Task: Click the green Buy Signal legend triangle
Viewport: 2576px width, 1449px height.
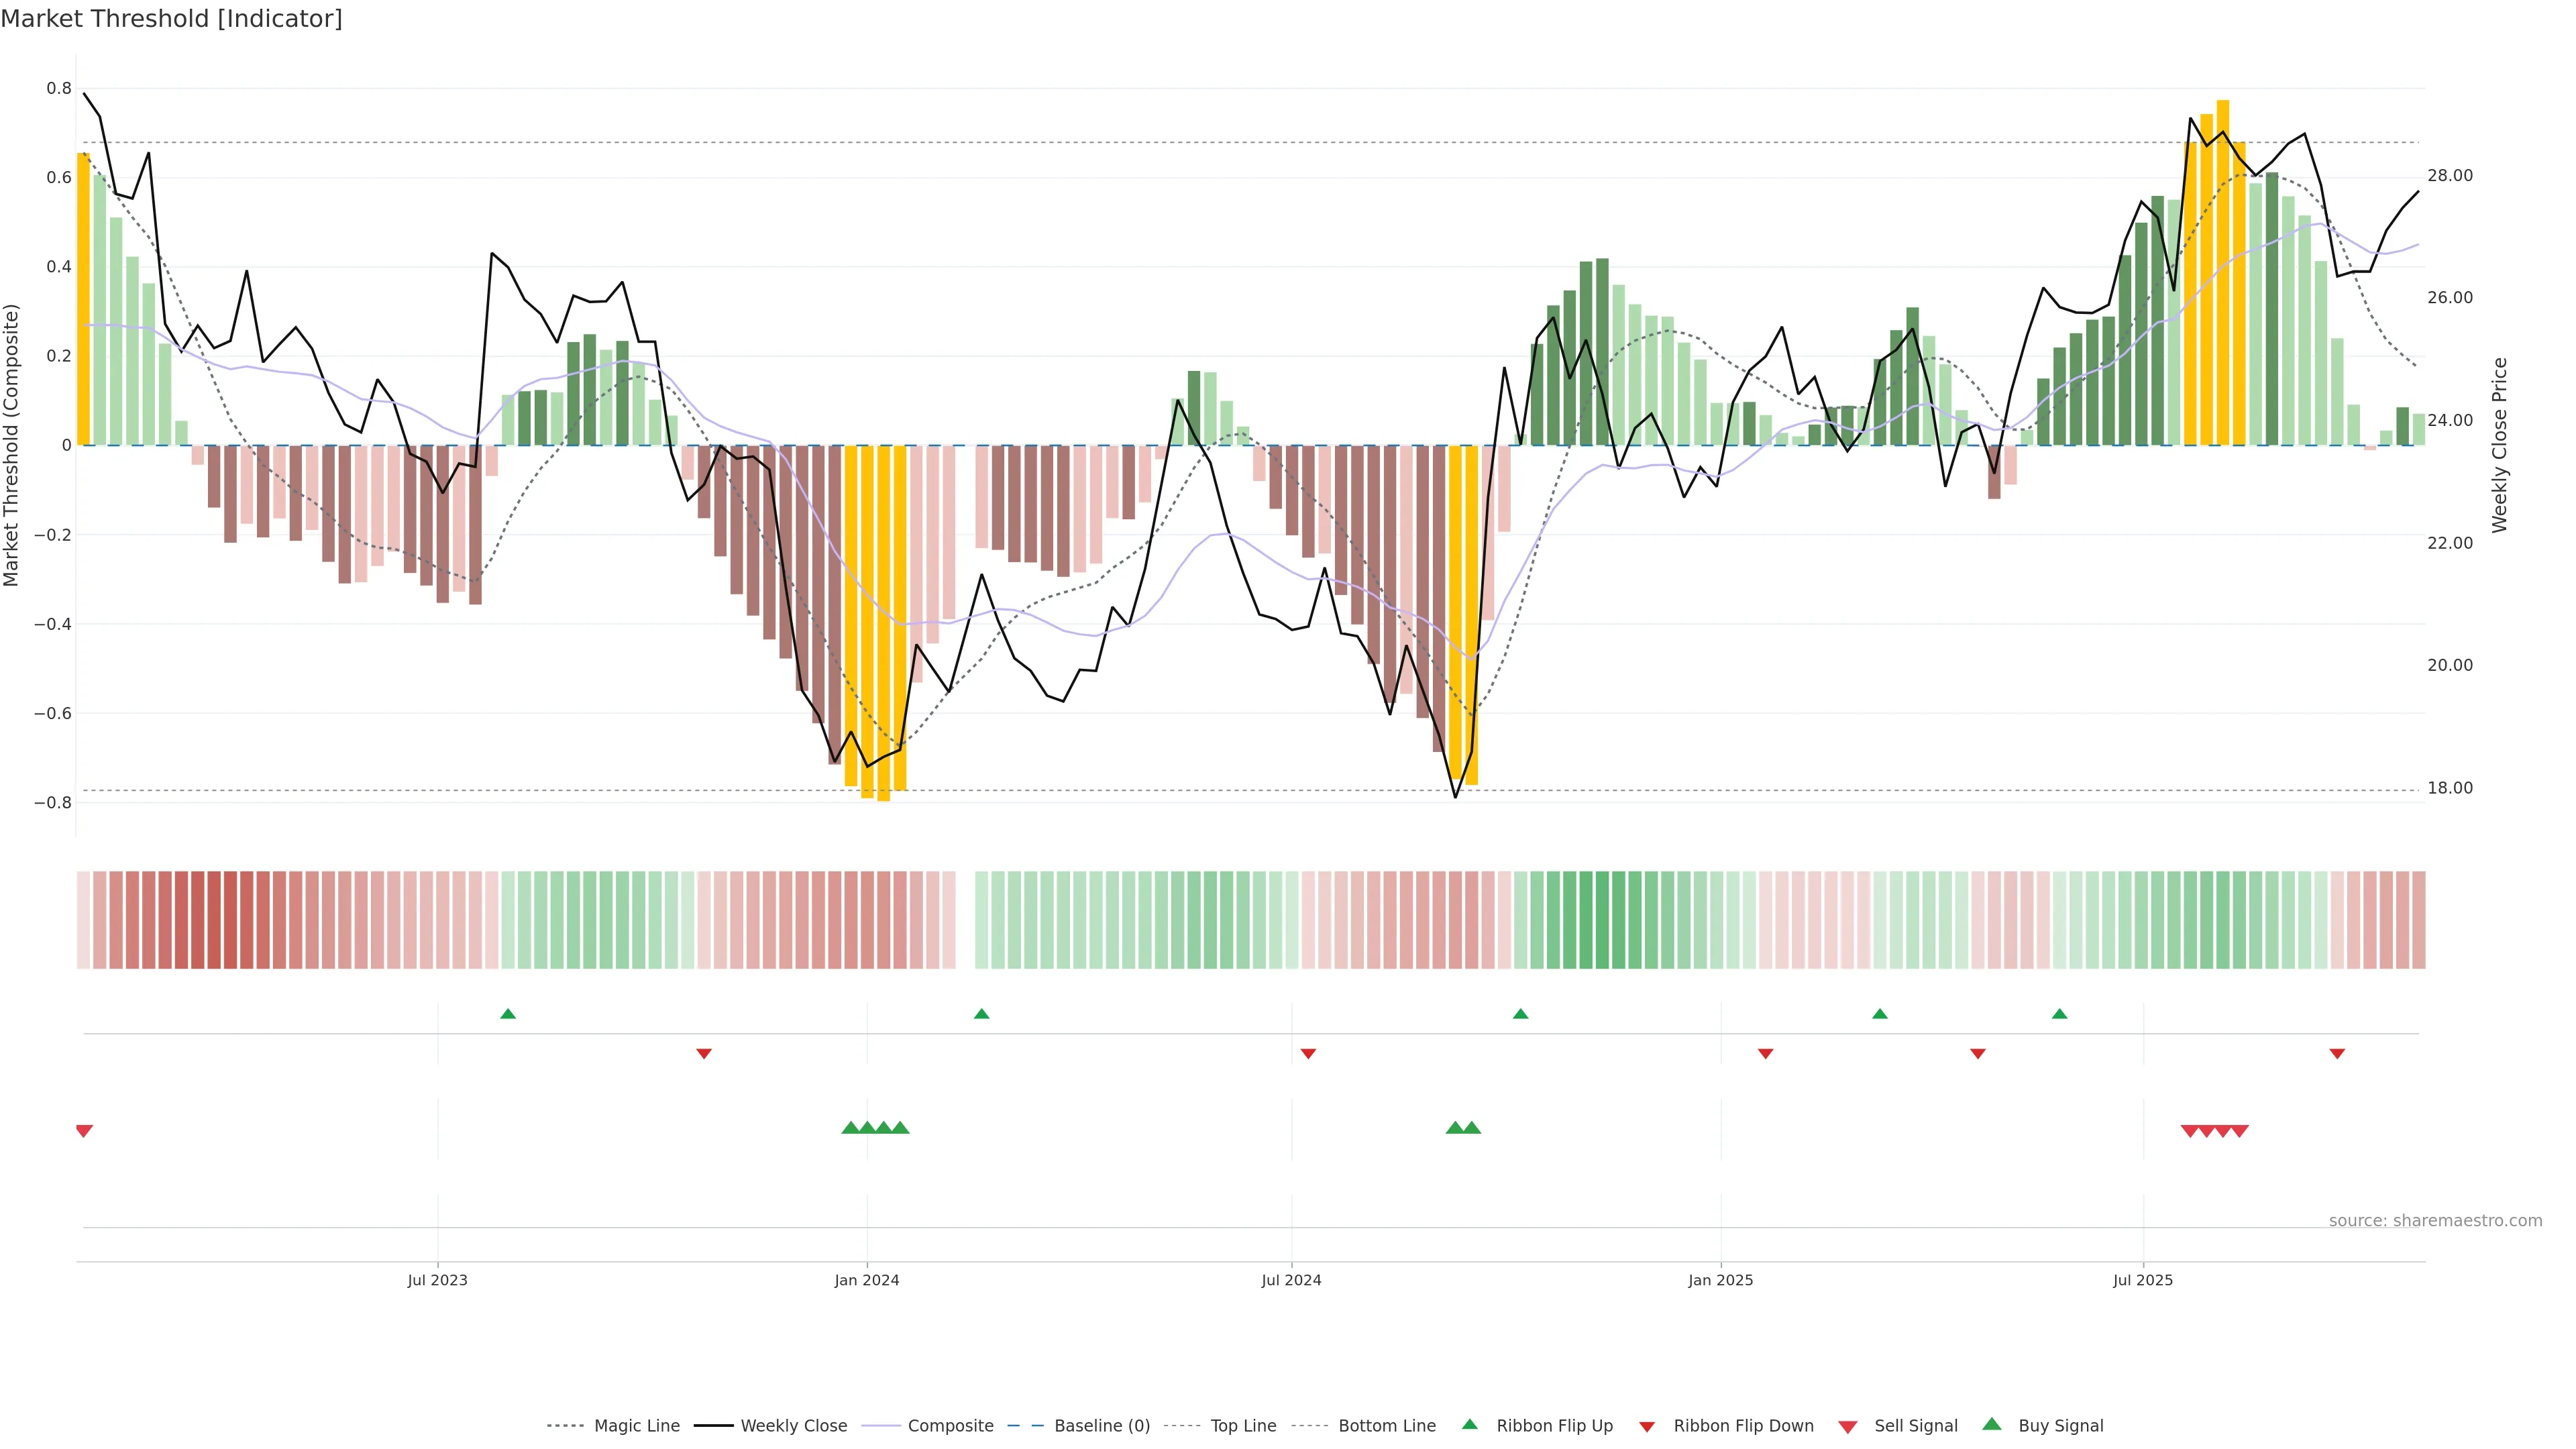Action: [1992, 1424]
